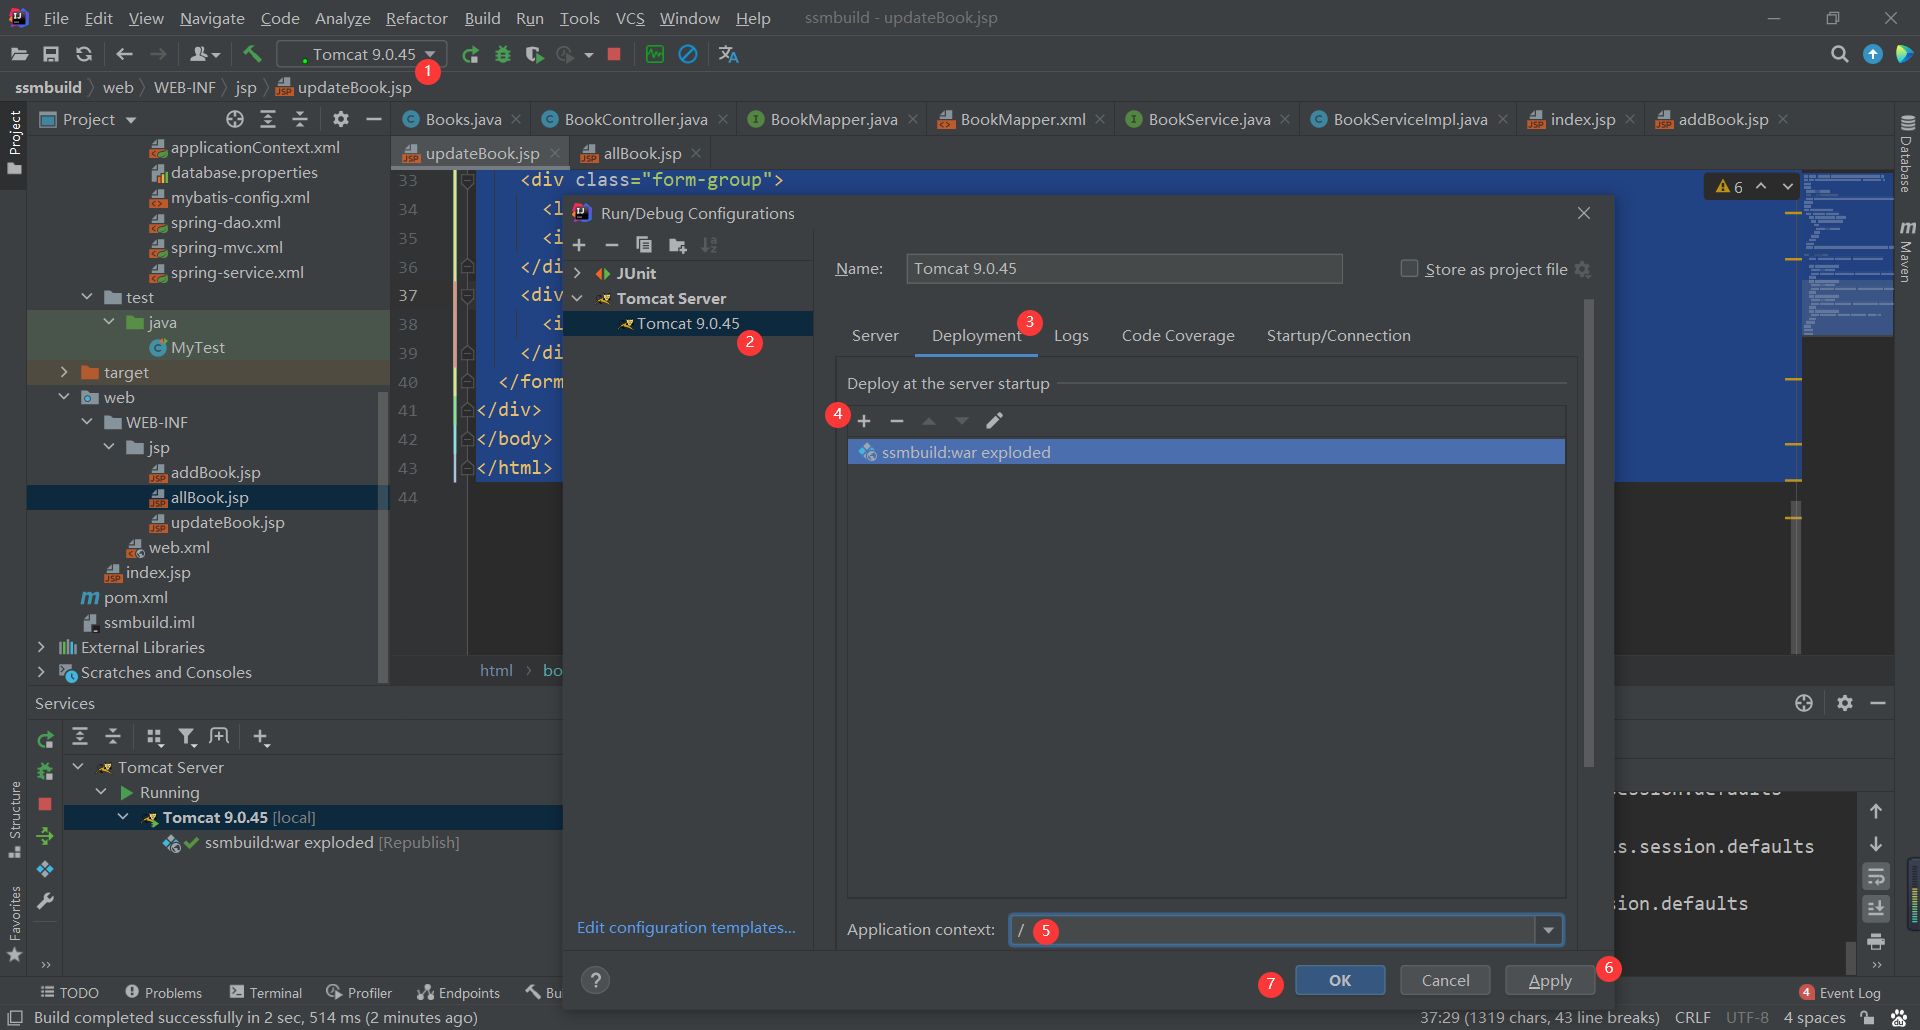Open Project panel settings gear
The image size is (1920, 1030).
coord(341,119)
